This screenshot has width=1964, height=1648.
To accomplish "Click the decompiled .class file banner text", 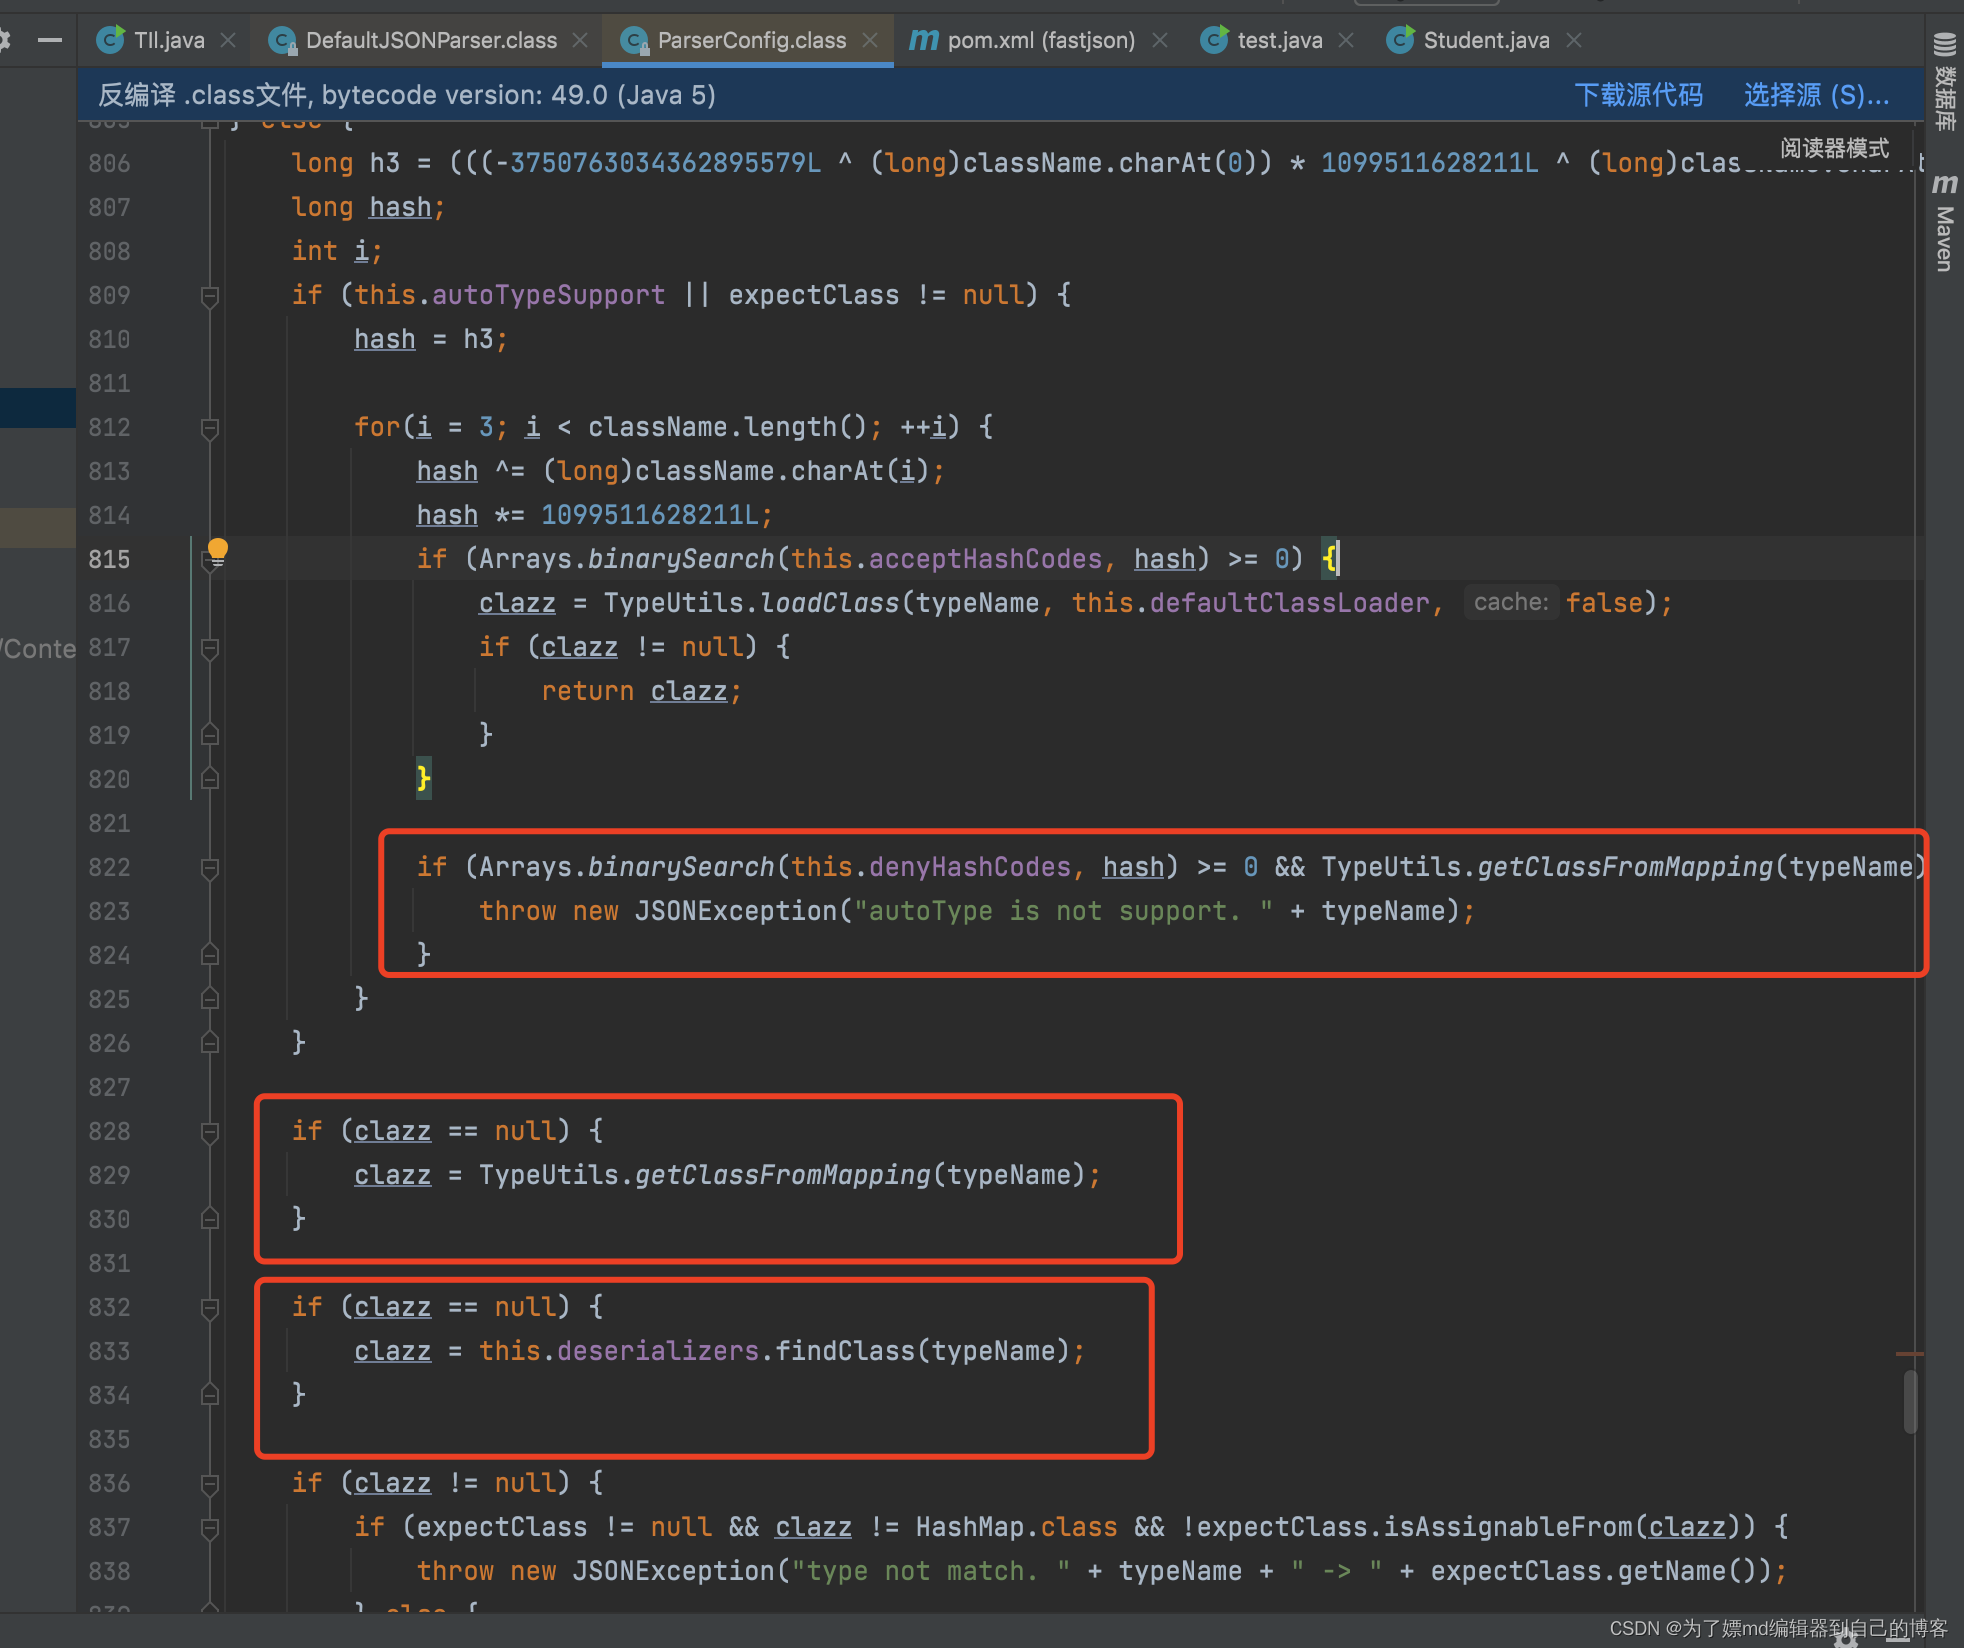I will (407, 95).
